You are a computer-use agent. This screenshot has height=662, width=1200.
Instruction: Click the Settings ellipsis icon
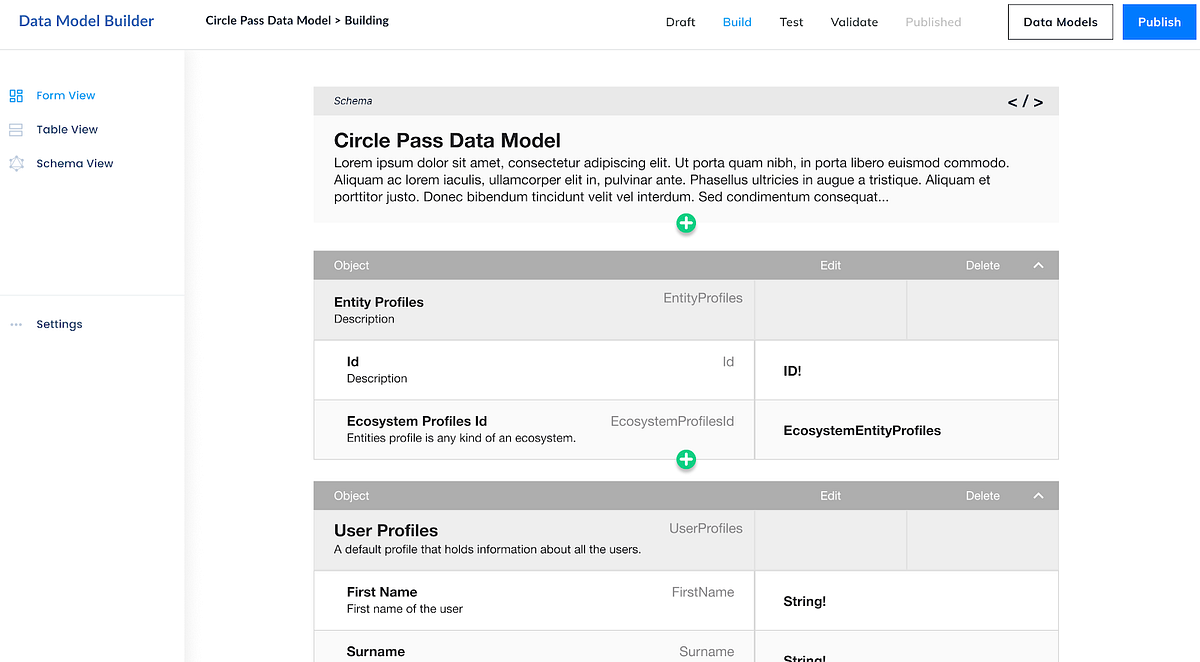[15, 323]
